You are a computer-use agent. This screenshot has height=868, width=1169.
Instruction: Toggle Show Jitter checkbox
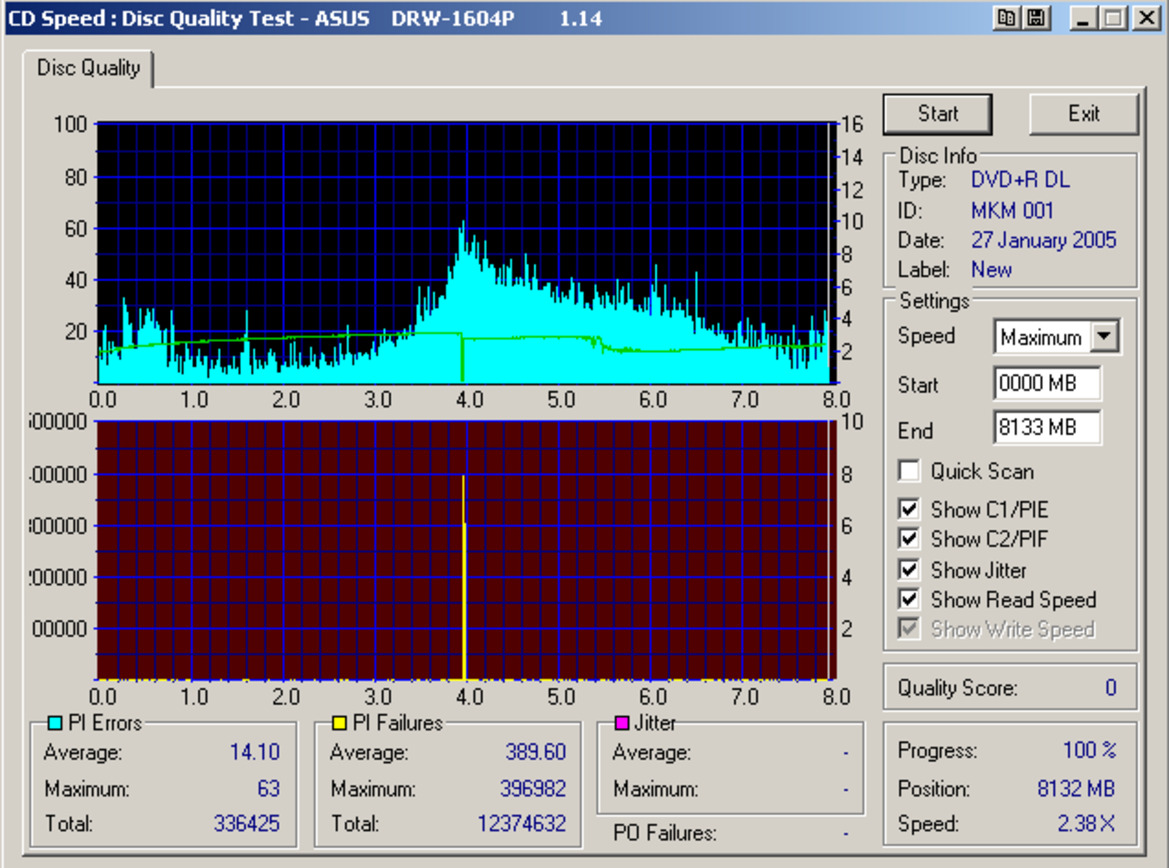(909, 570)
